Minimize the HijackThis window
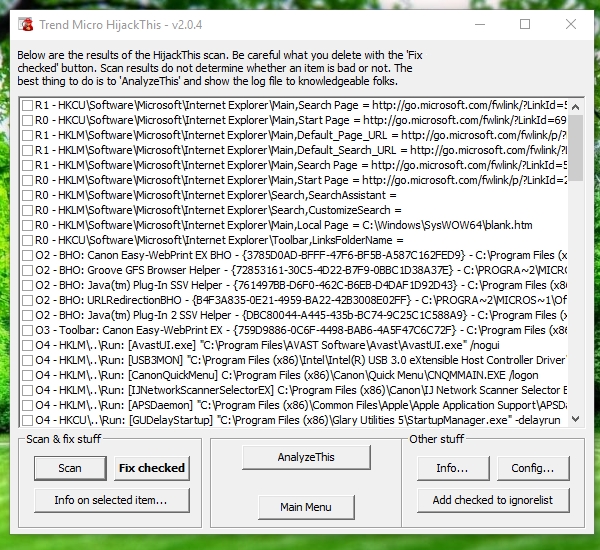This screenshot has width=600, height=550. click(x=480, y=24)
